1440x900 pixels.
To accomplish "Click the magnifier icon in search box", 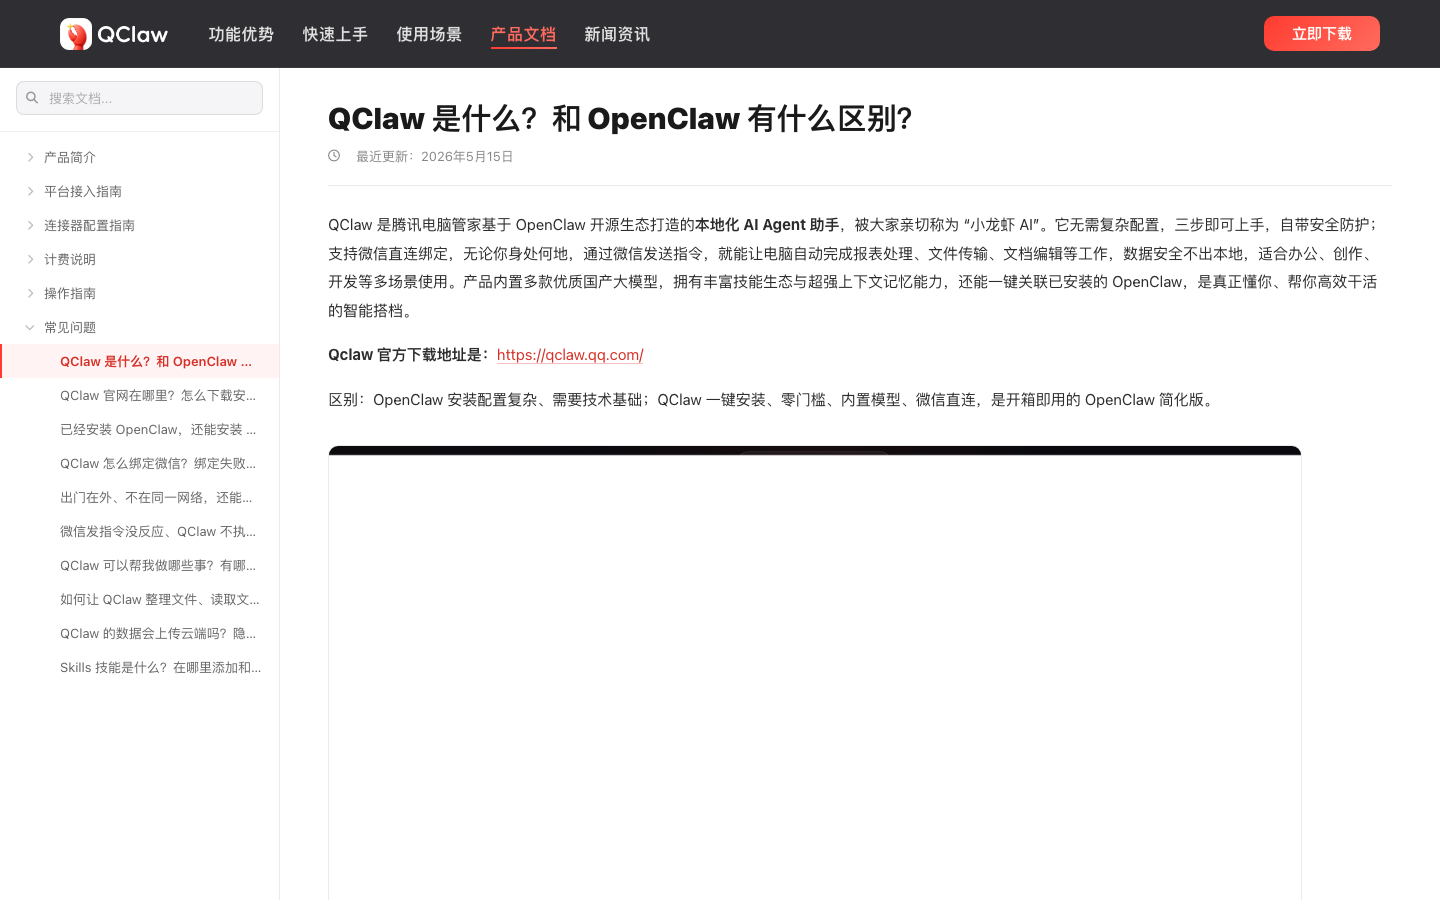I will click(32, 98).
